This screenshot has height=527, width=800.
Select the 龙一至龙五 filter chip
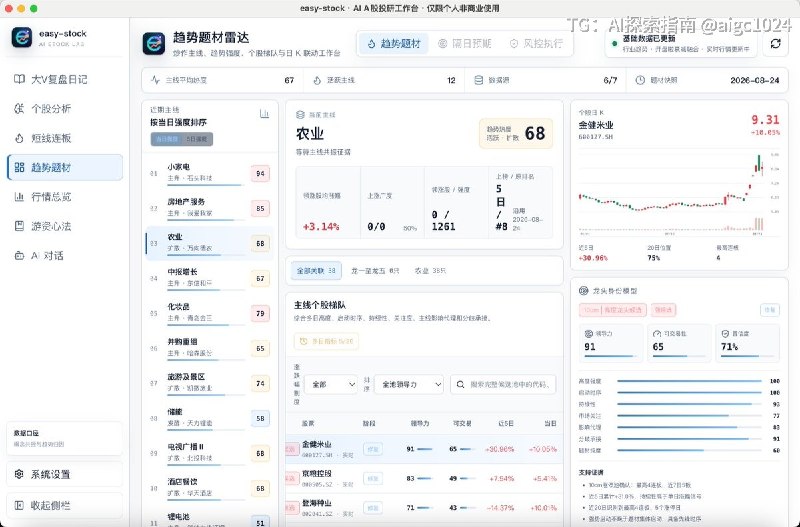tap(375, 271)
